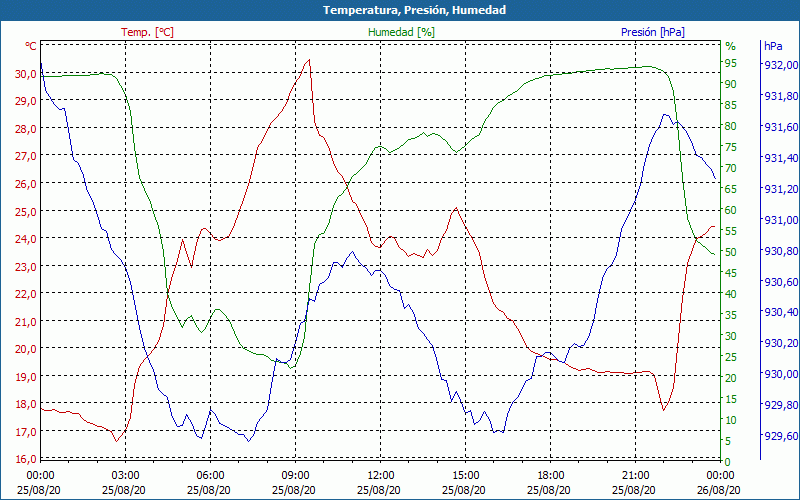Click the 65 humidity axis value
This screenshot has height=500, width=800.
click(x=731, y=189)
